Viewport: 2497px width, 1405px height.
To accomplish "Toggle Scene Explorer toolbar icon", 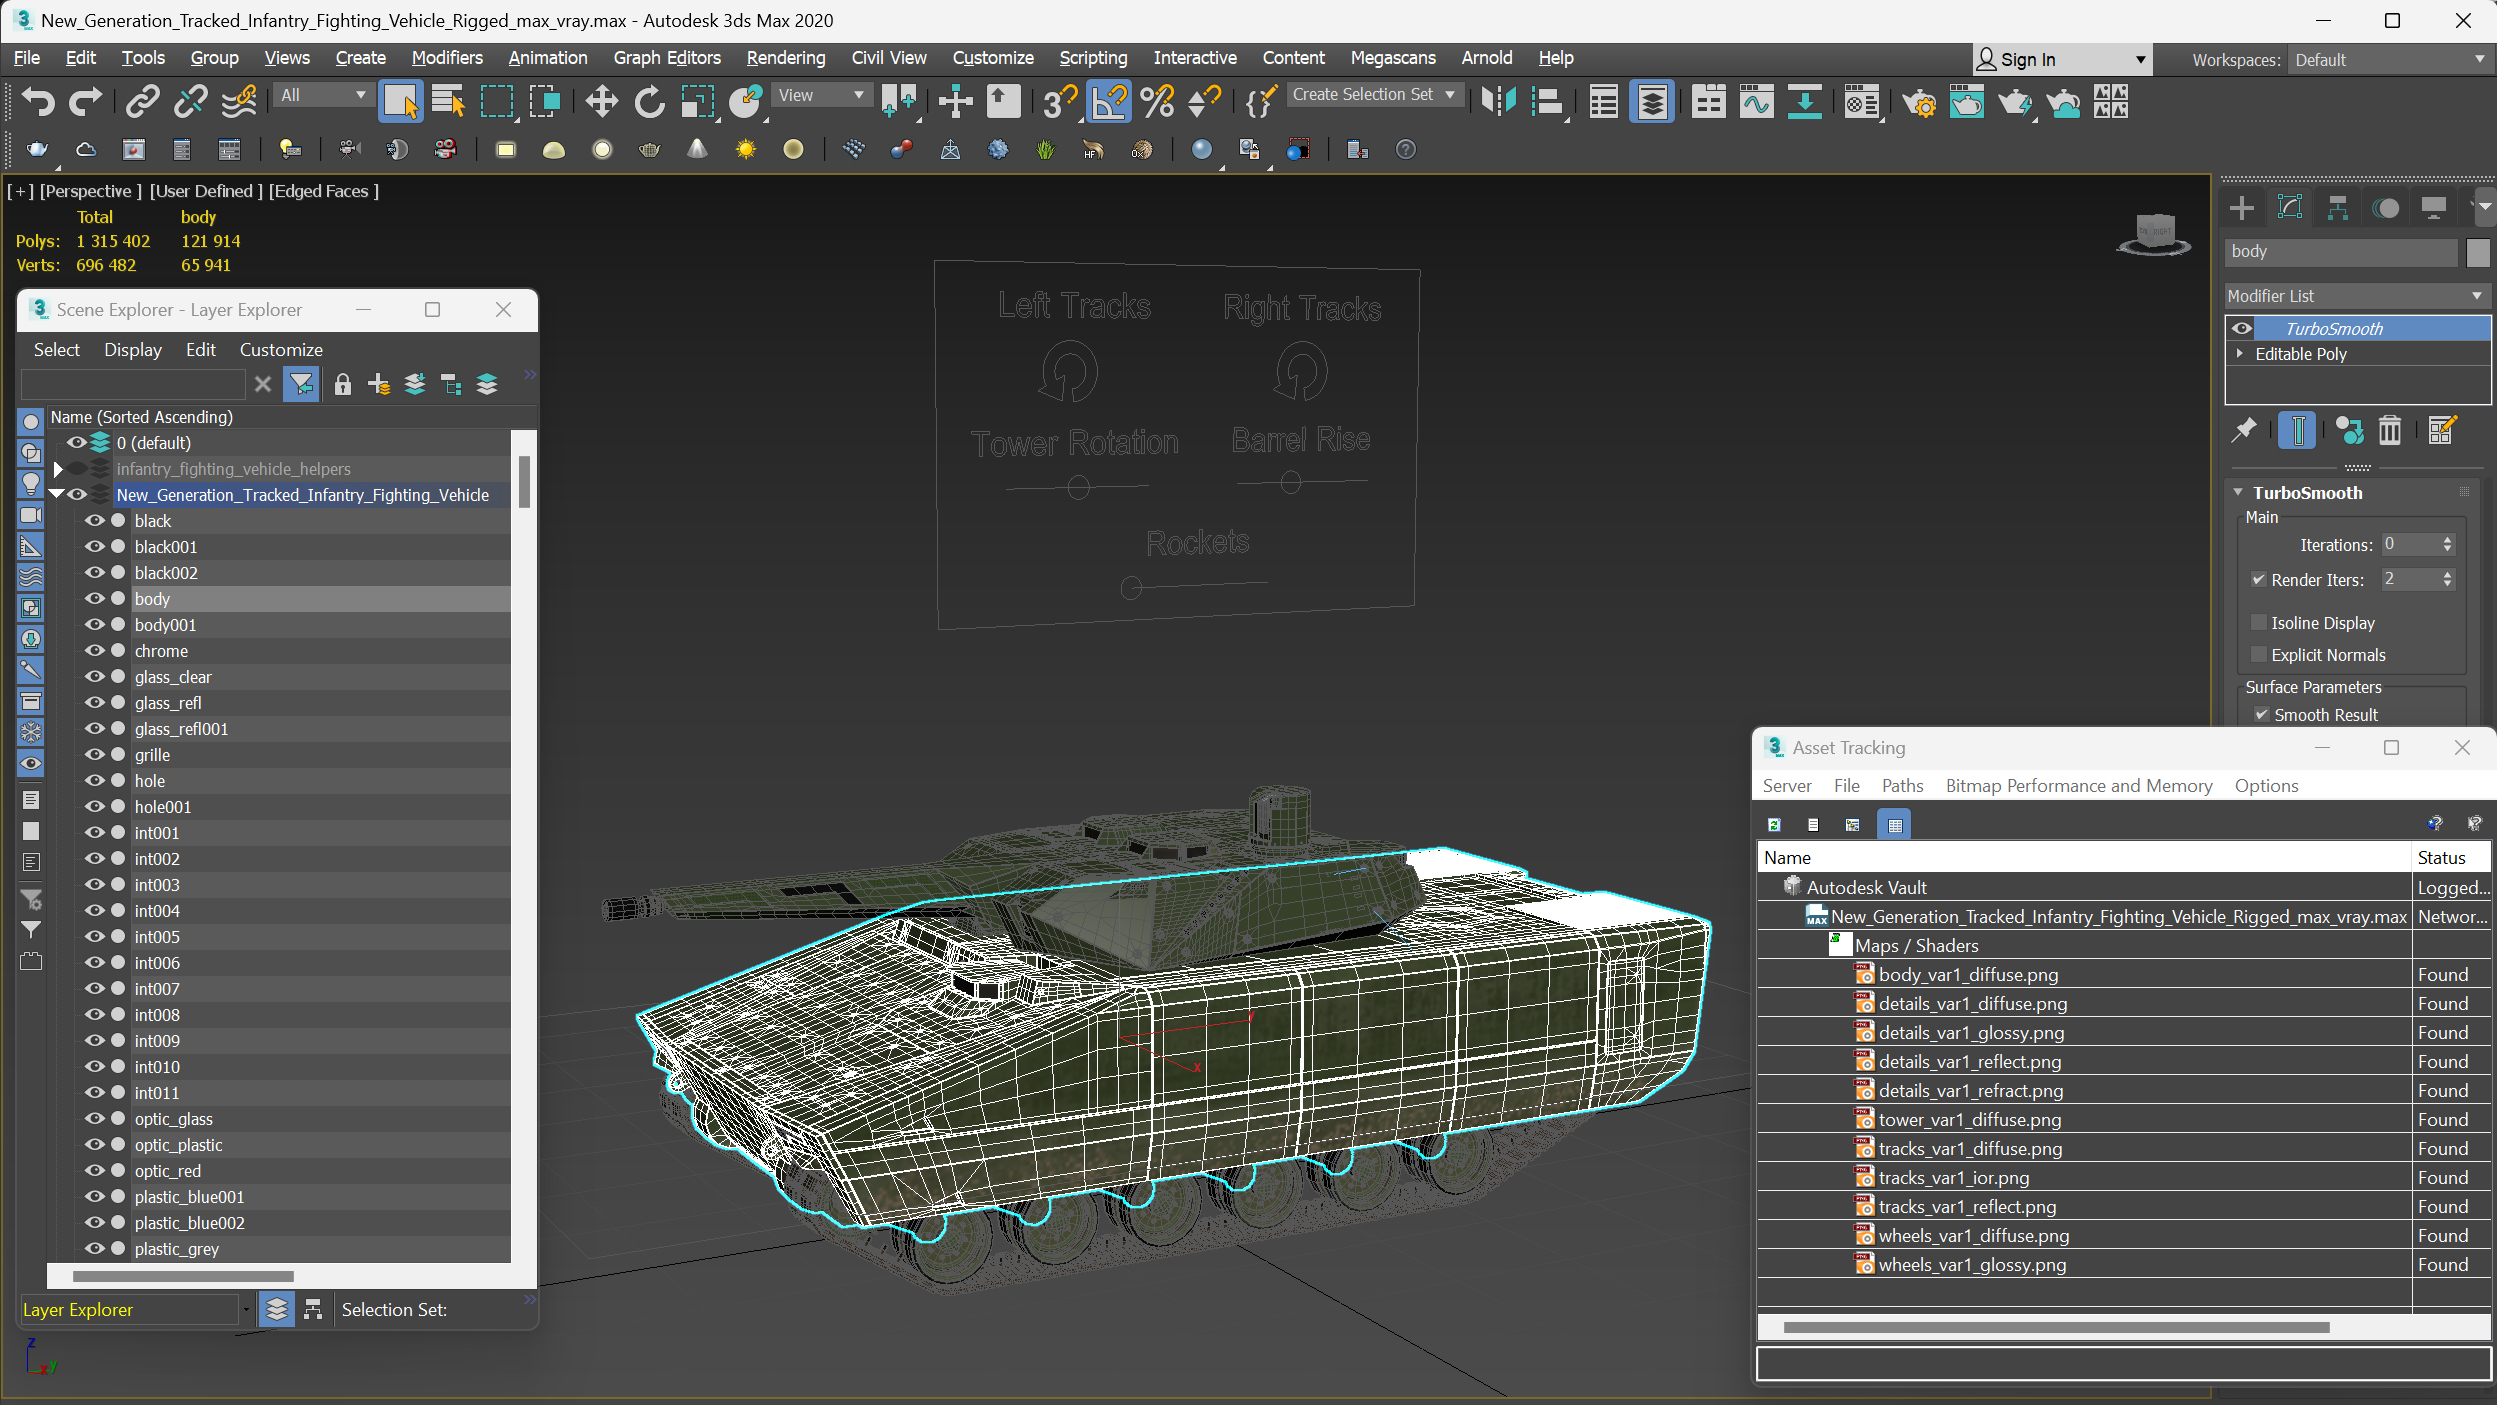I will point(1603,101).
